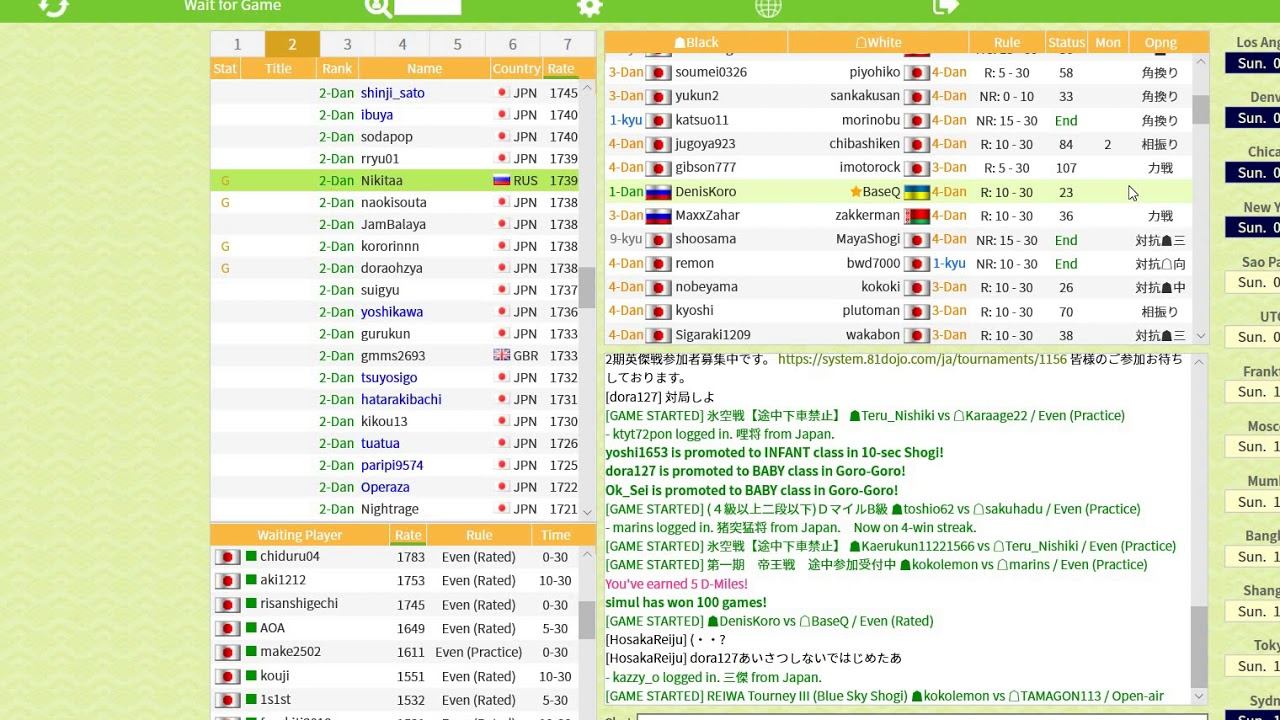Click the Japan flag next to shinji_sato
The width and height of the screenshot is (1280, 720).
pos(502,93)
